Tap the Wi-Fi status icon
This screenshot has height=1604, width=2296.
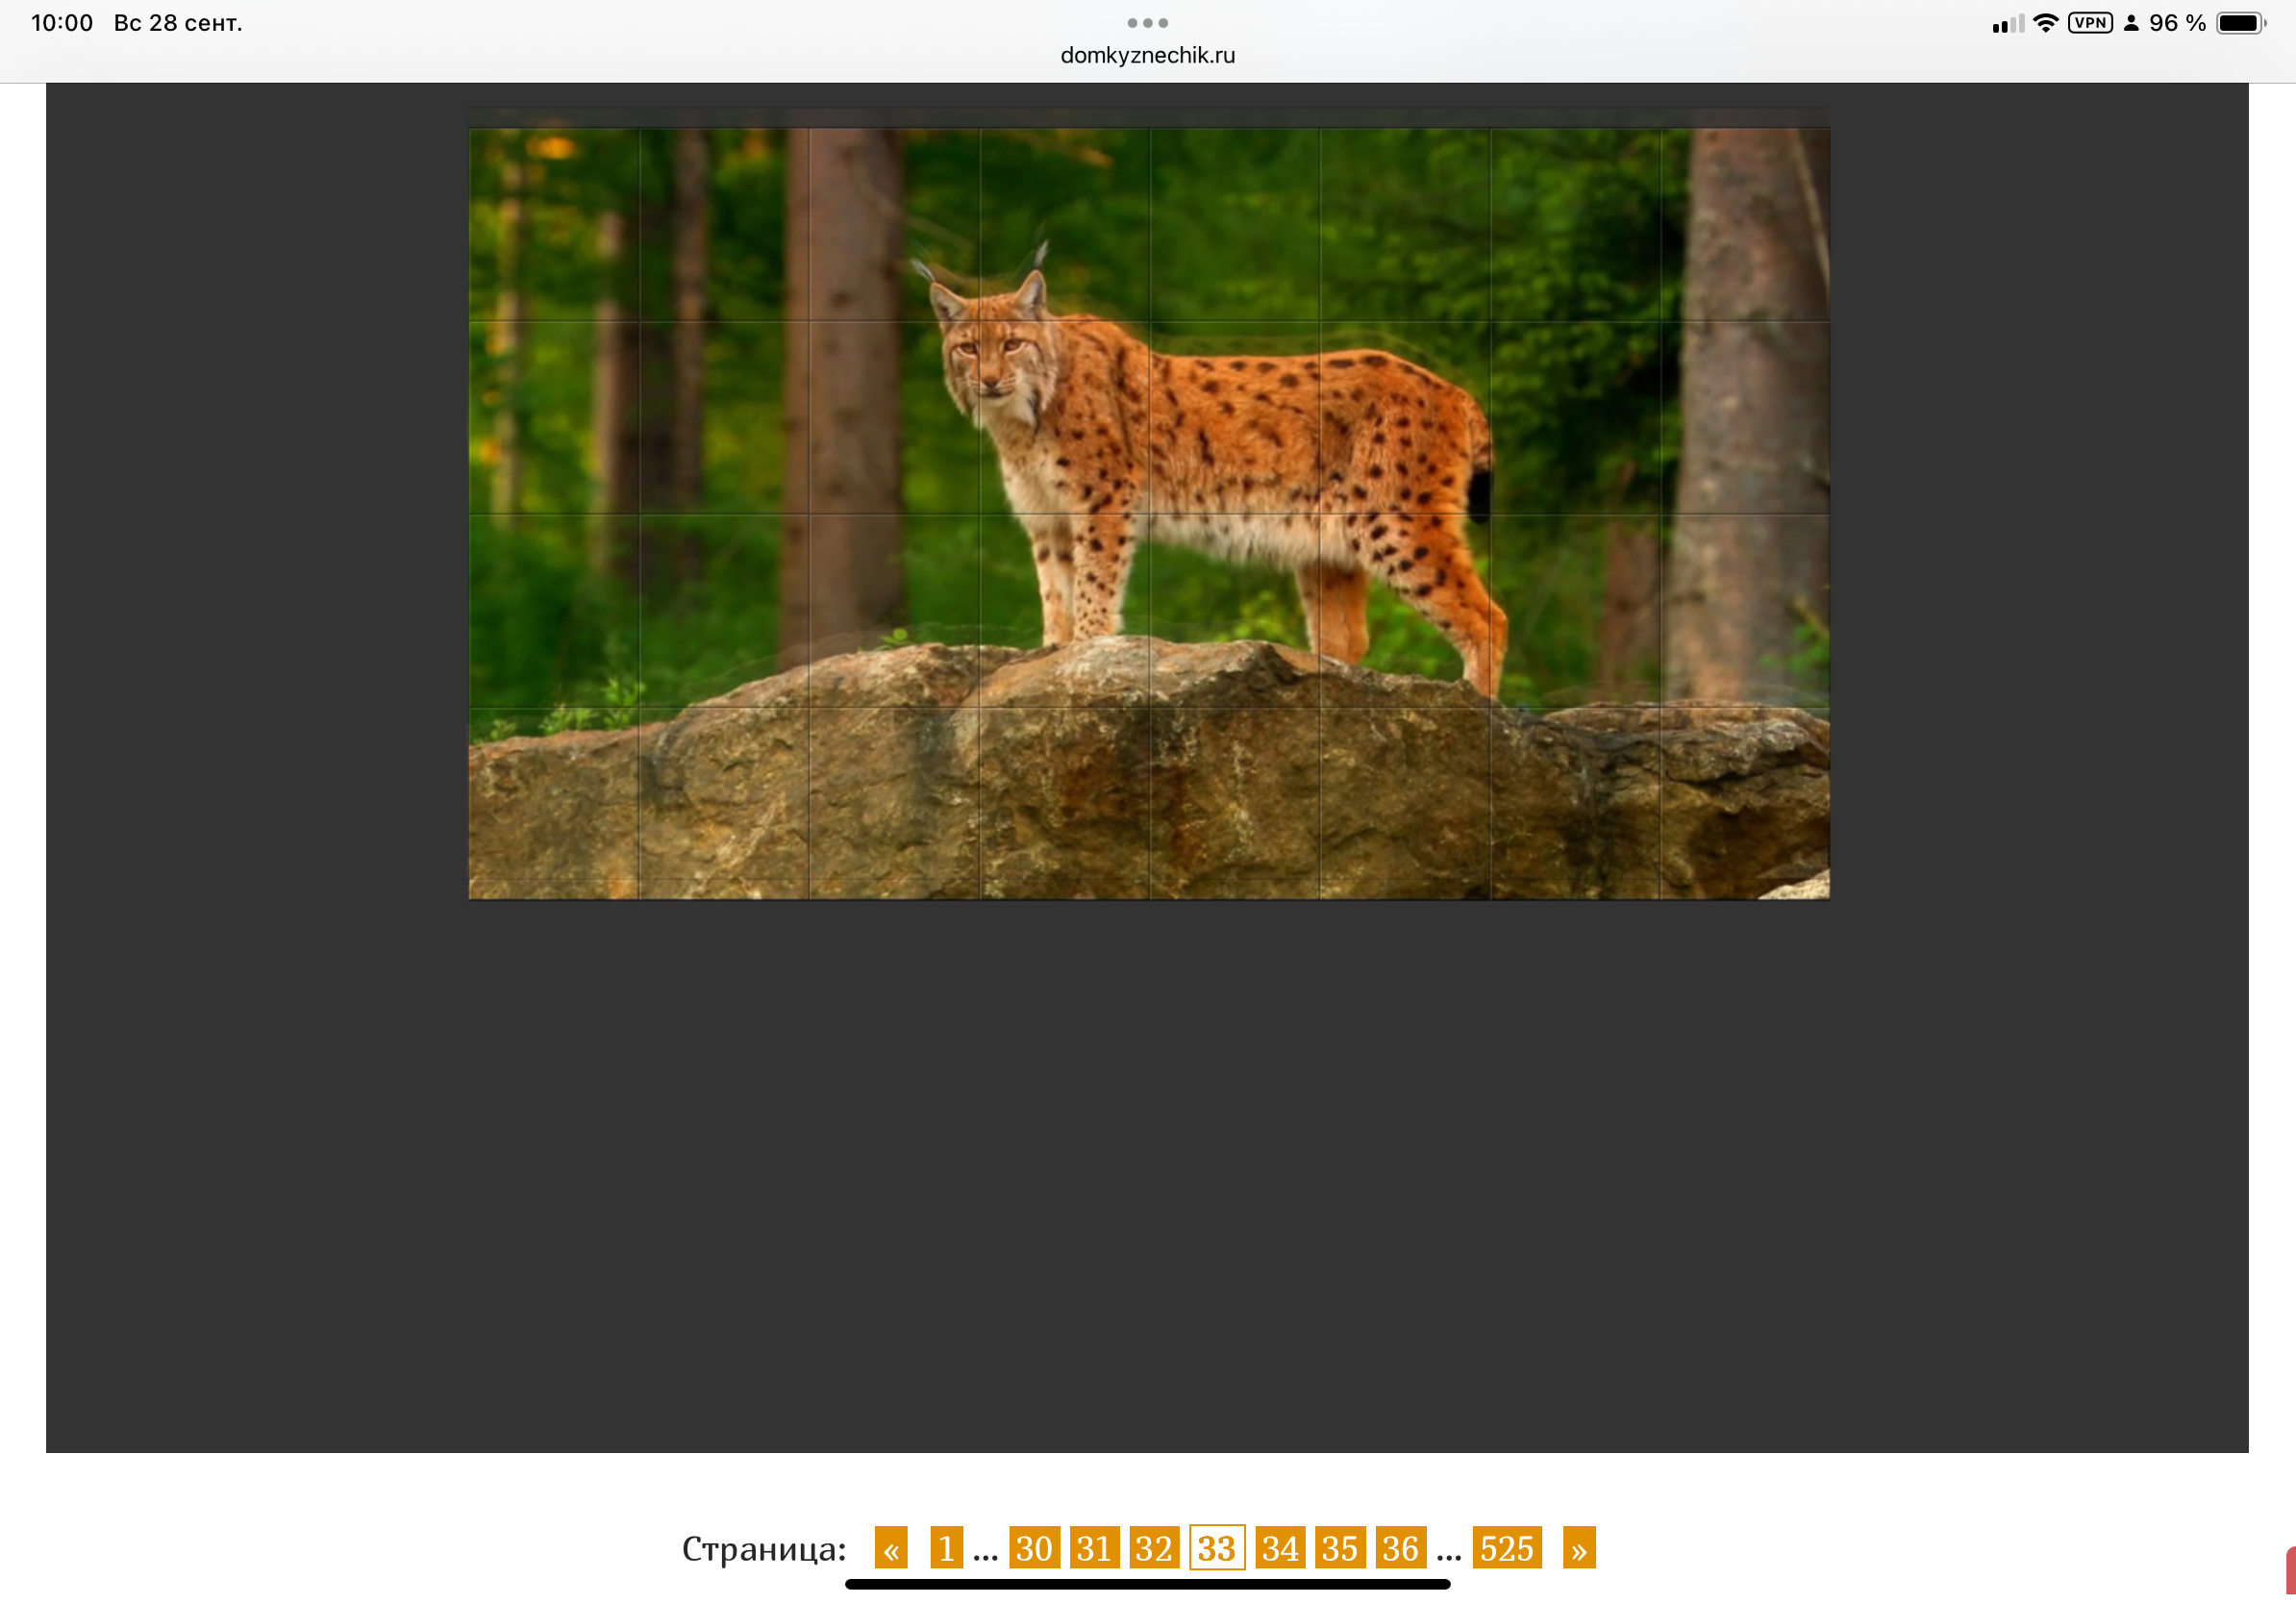click(x=2046, y=23)
